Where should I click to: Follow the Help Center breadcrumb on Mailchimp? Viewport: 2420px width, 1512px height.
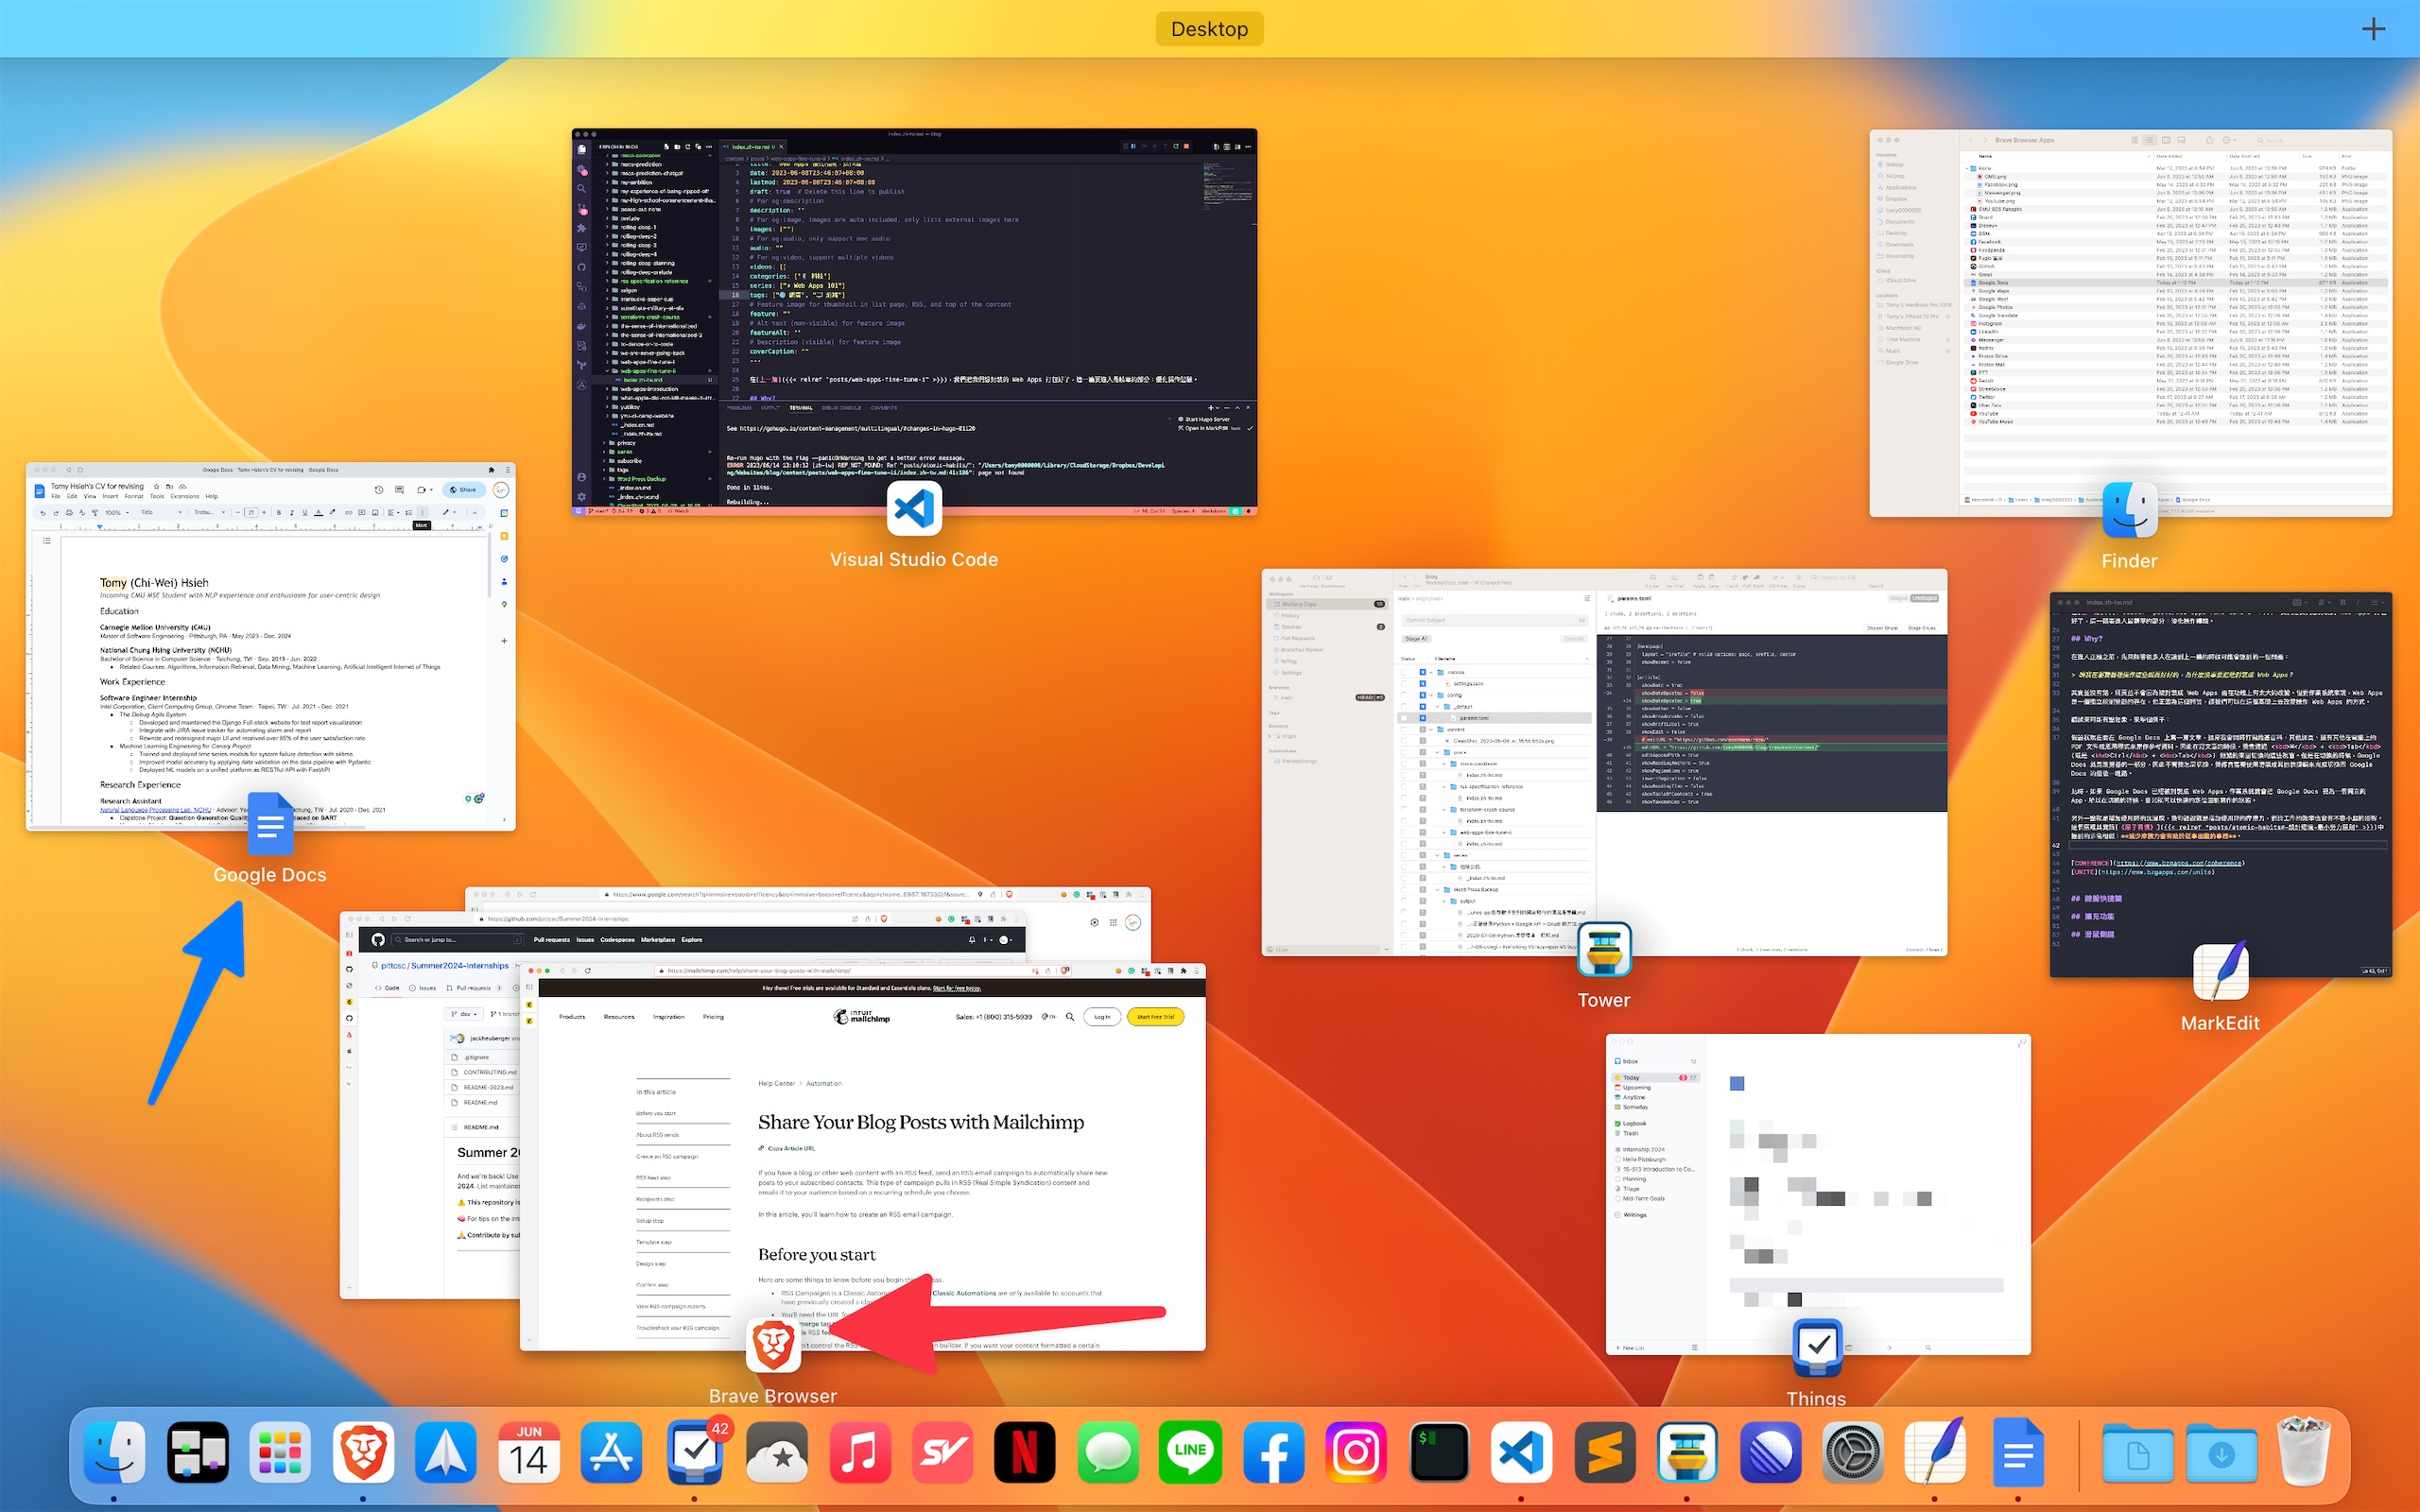coord(777,1083)
